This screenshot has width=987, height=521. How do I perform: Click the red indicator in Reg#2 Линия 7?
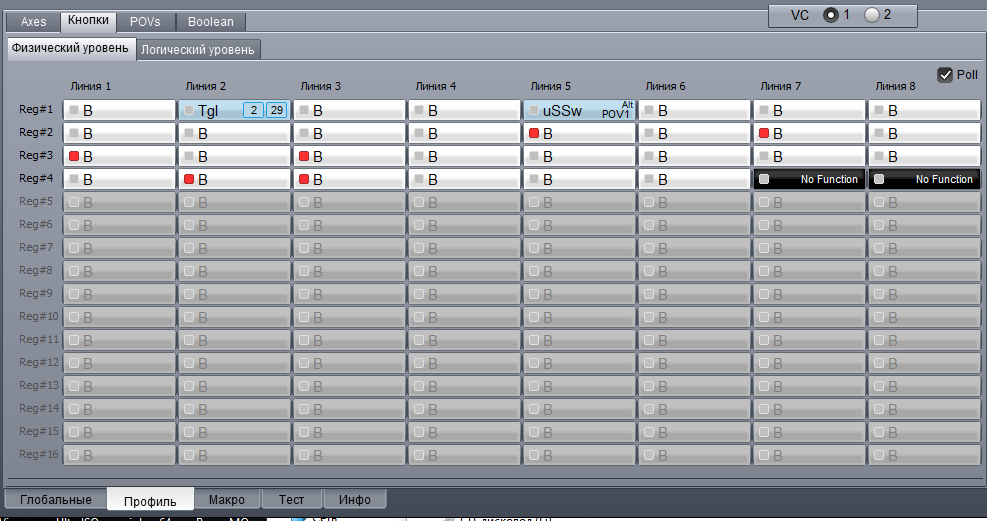click(x=764, y=133)
